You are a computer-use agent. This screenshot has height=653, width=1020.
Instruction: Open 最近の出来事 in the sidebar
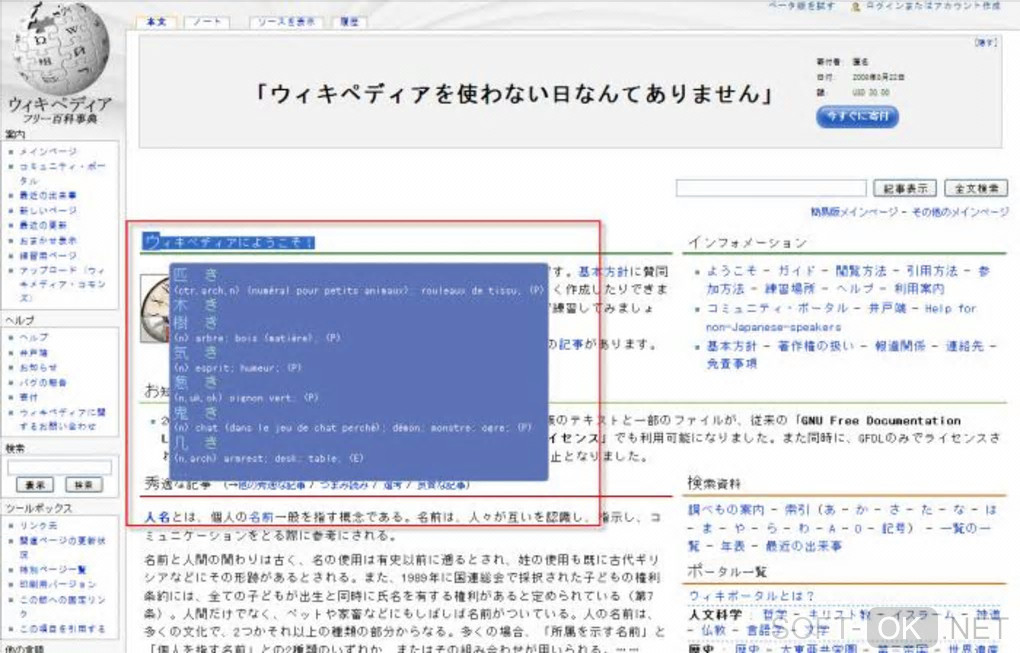47,195
